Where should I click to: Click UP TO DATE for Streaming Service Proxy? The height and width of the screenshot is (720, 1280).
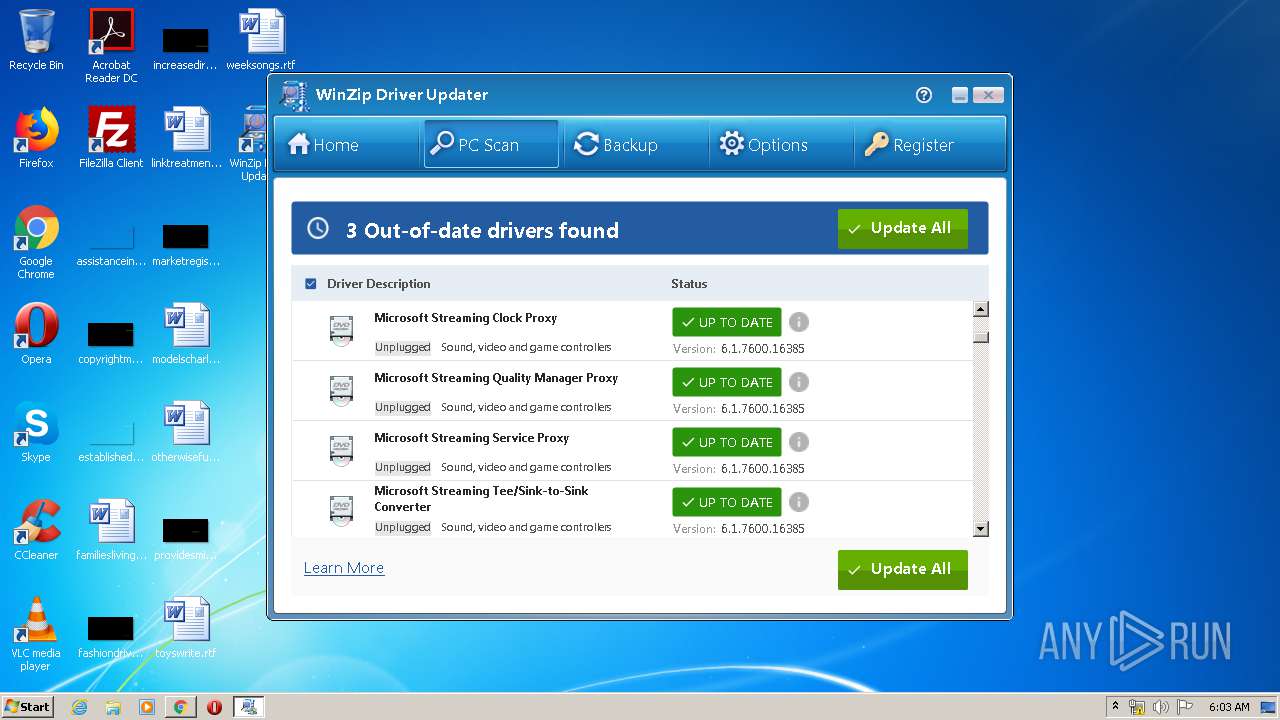(x=727, y=442)
